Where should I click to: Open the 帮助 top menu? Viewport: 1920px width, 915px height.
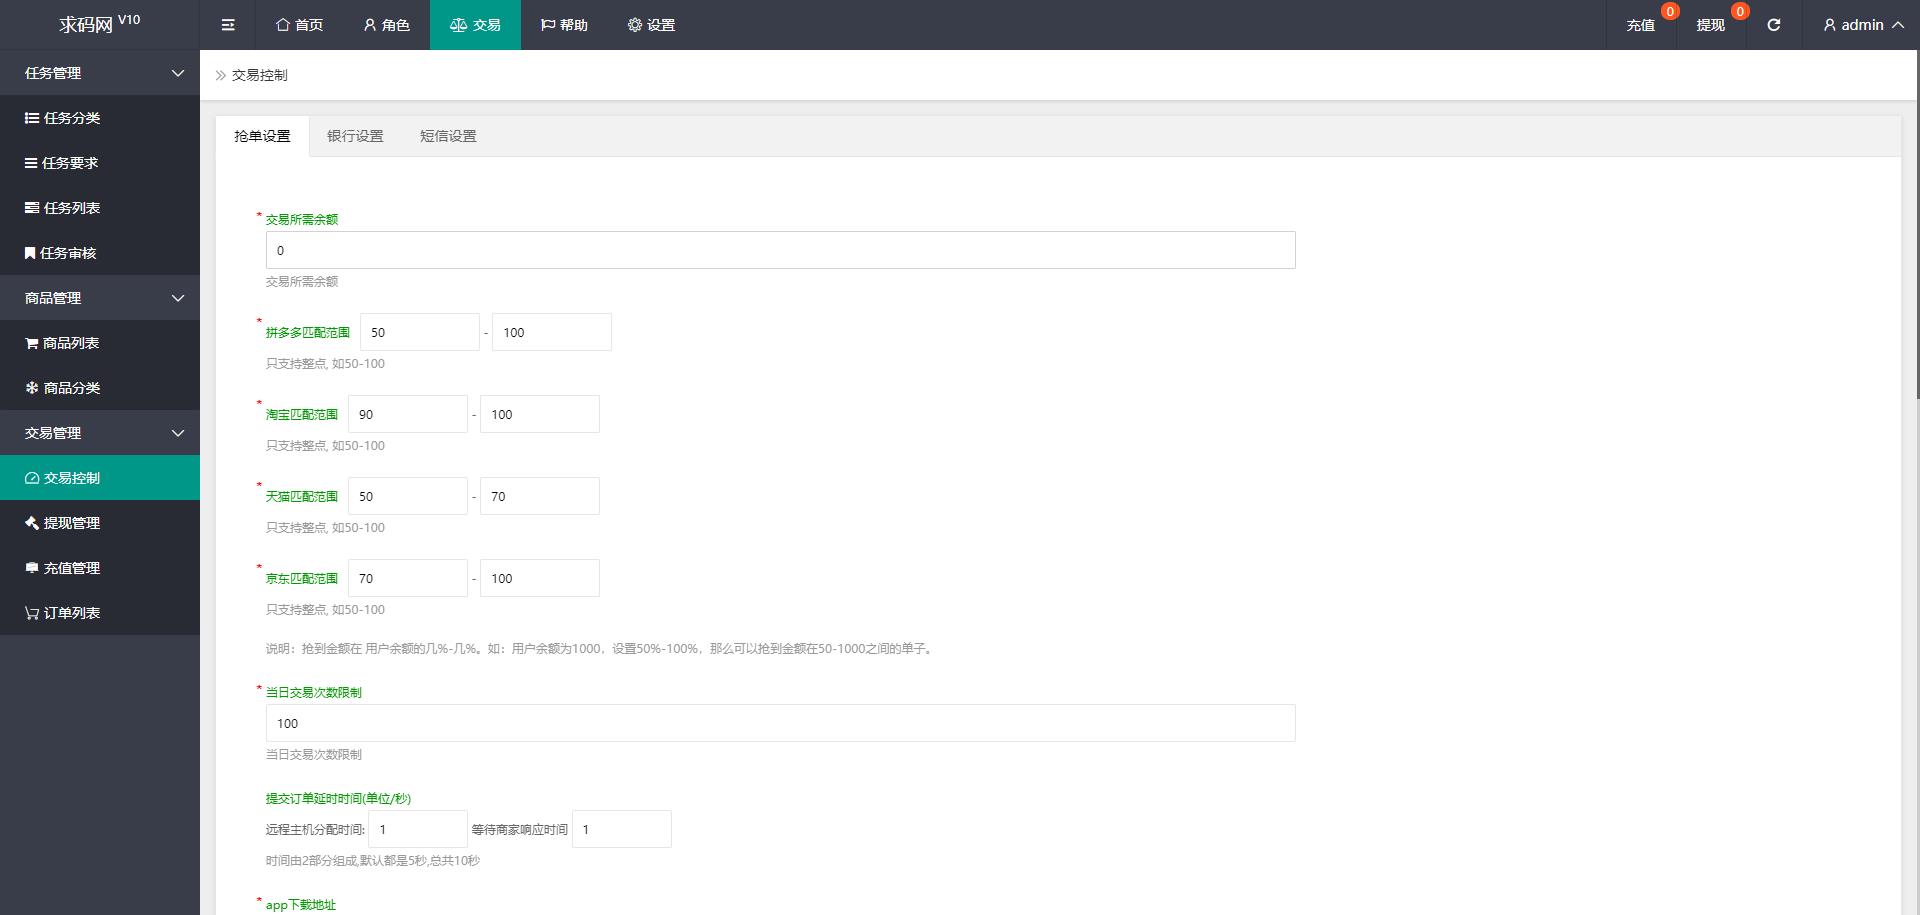(x=564, y=25)
